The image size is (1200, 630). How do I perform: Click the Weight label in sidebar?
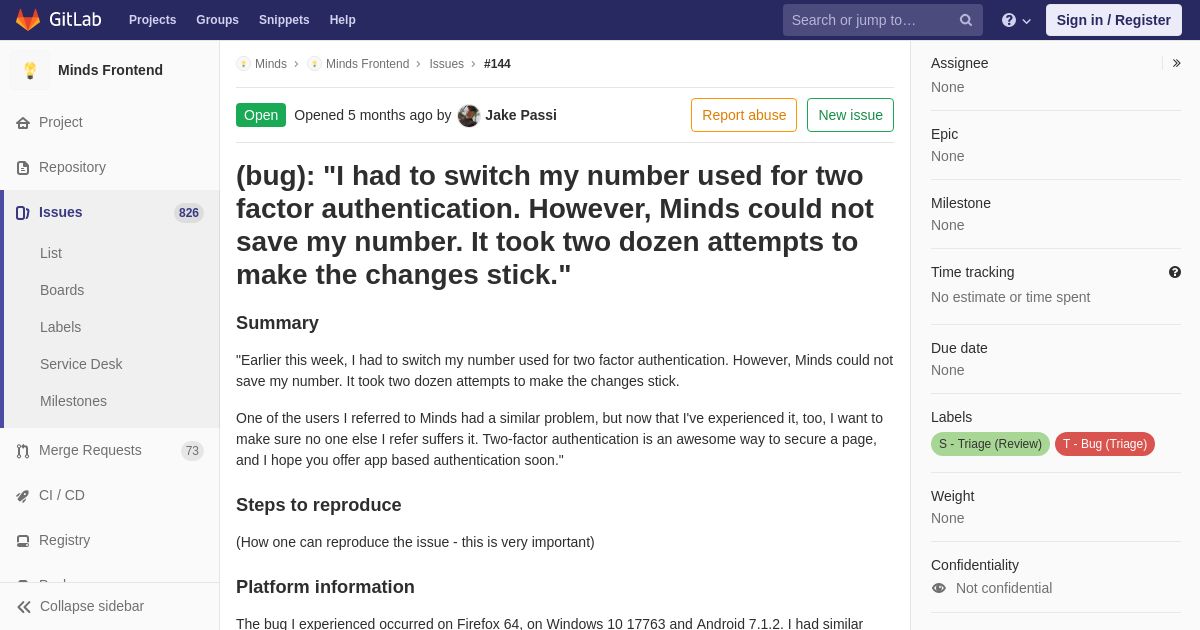(952, 496)
